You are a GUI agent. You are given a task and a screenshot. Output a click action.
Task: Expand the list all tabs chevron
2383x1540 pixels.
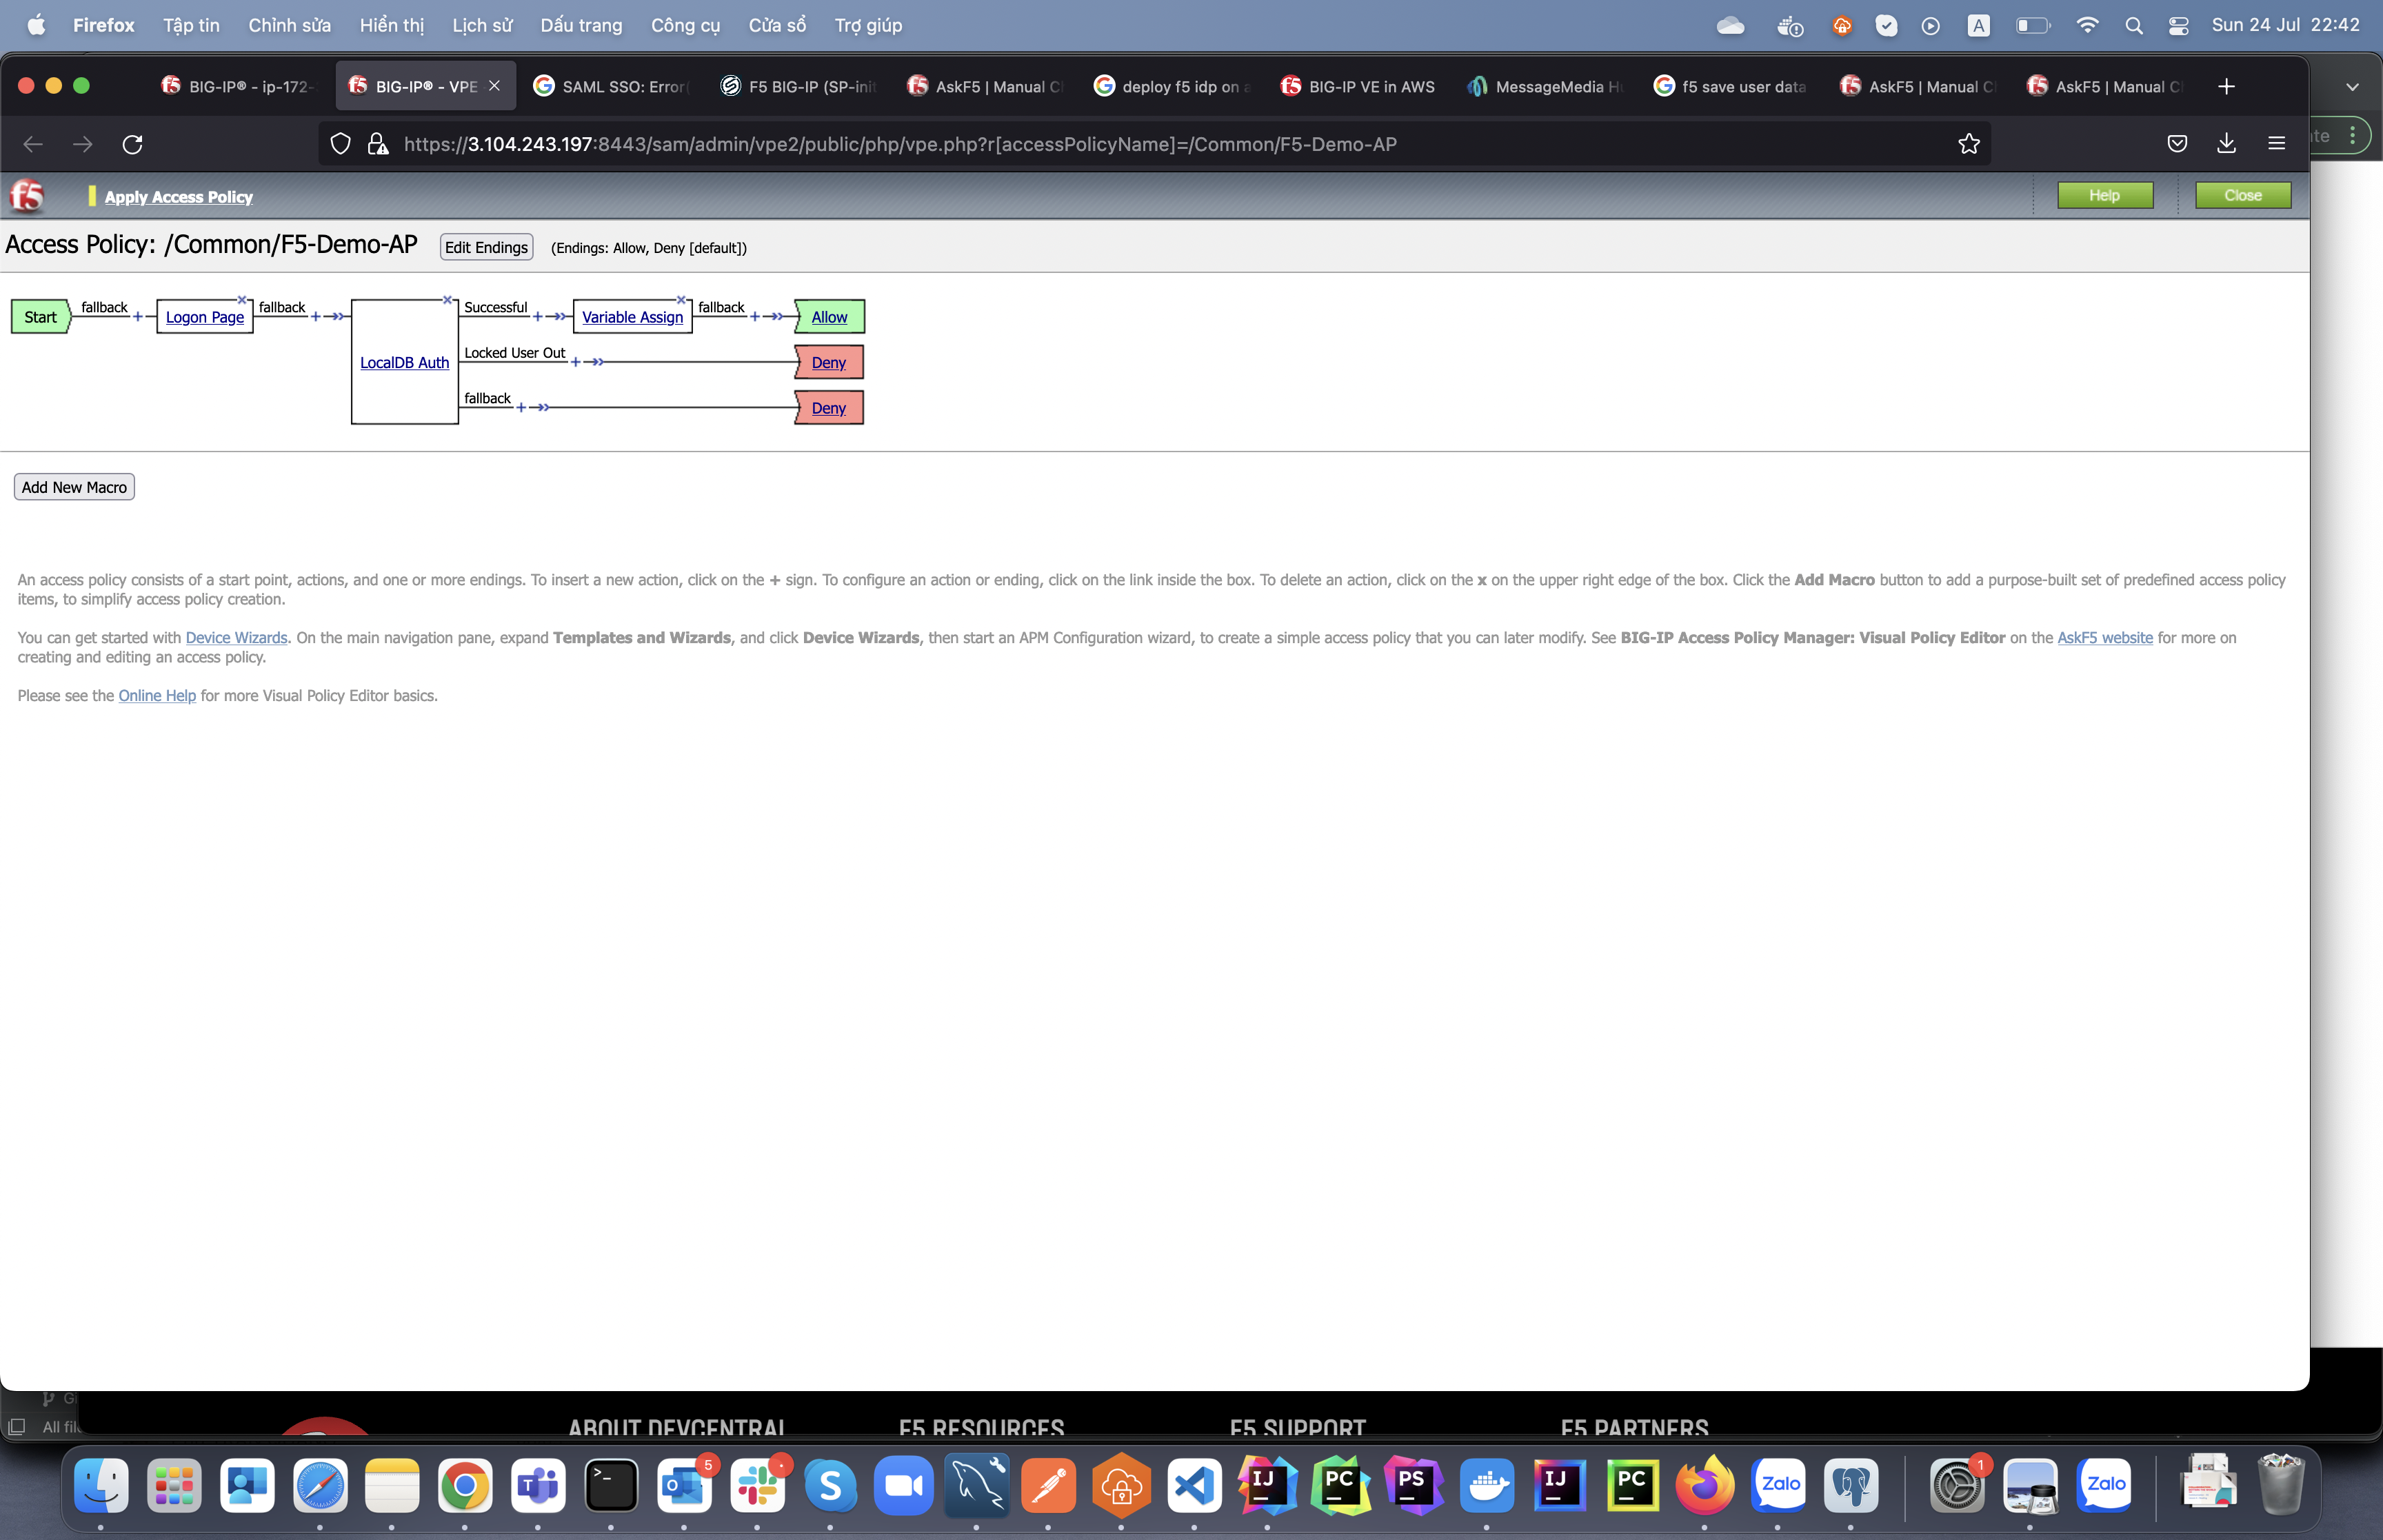click(x=2352, y=87)
